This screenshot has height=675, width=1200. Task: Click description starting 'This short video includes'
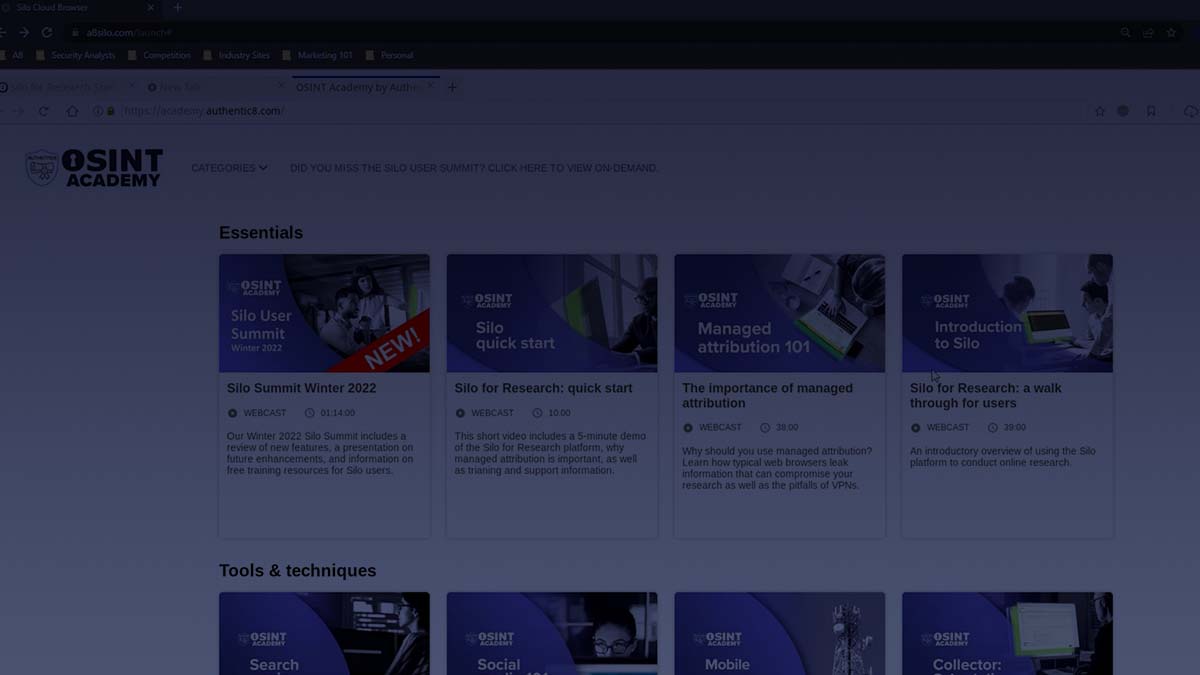551,453
